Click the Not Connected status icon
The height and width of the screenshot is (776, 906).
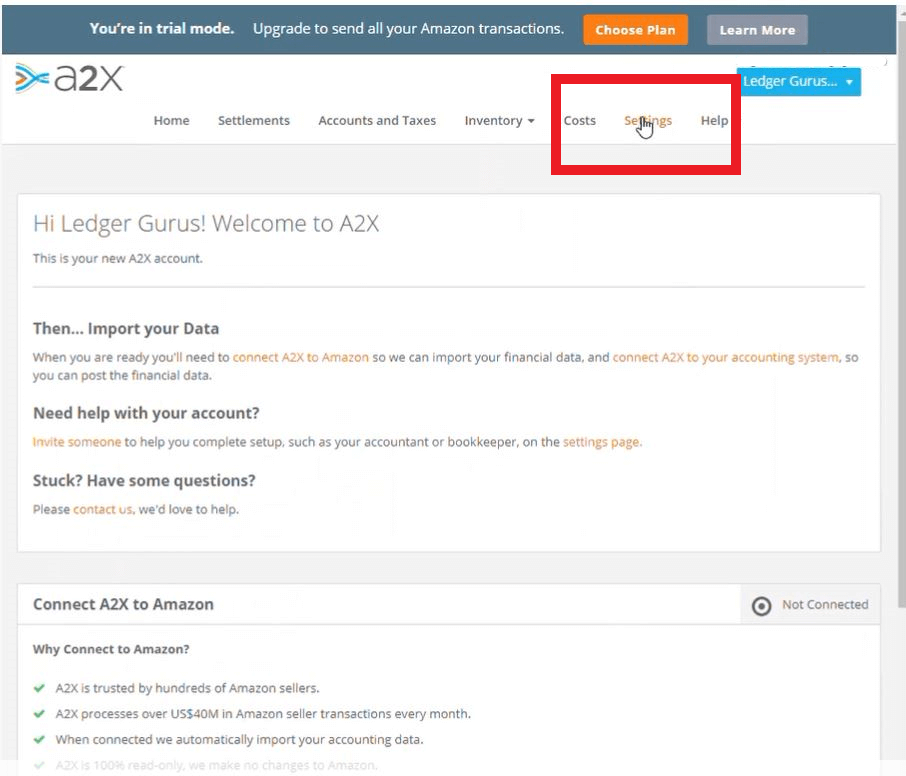point(761,606)
